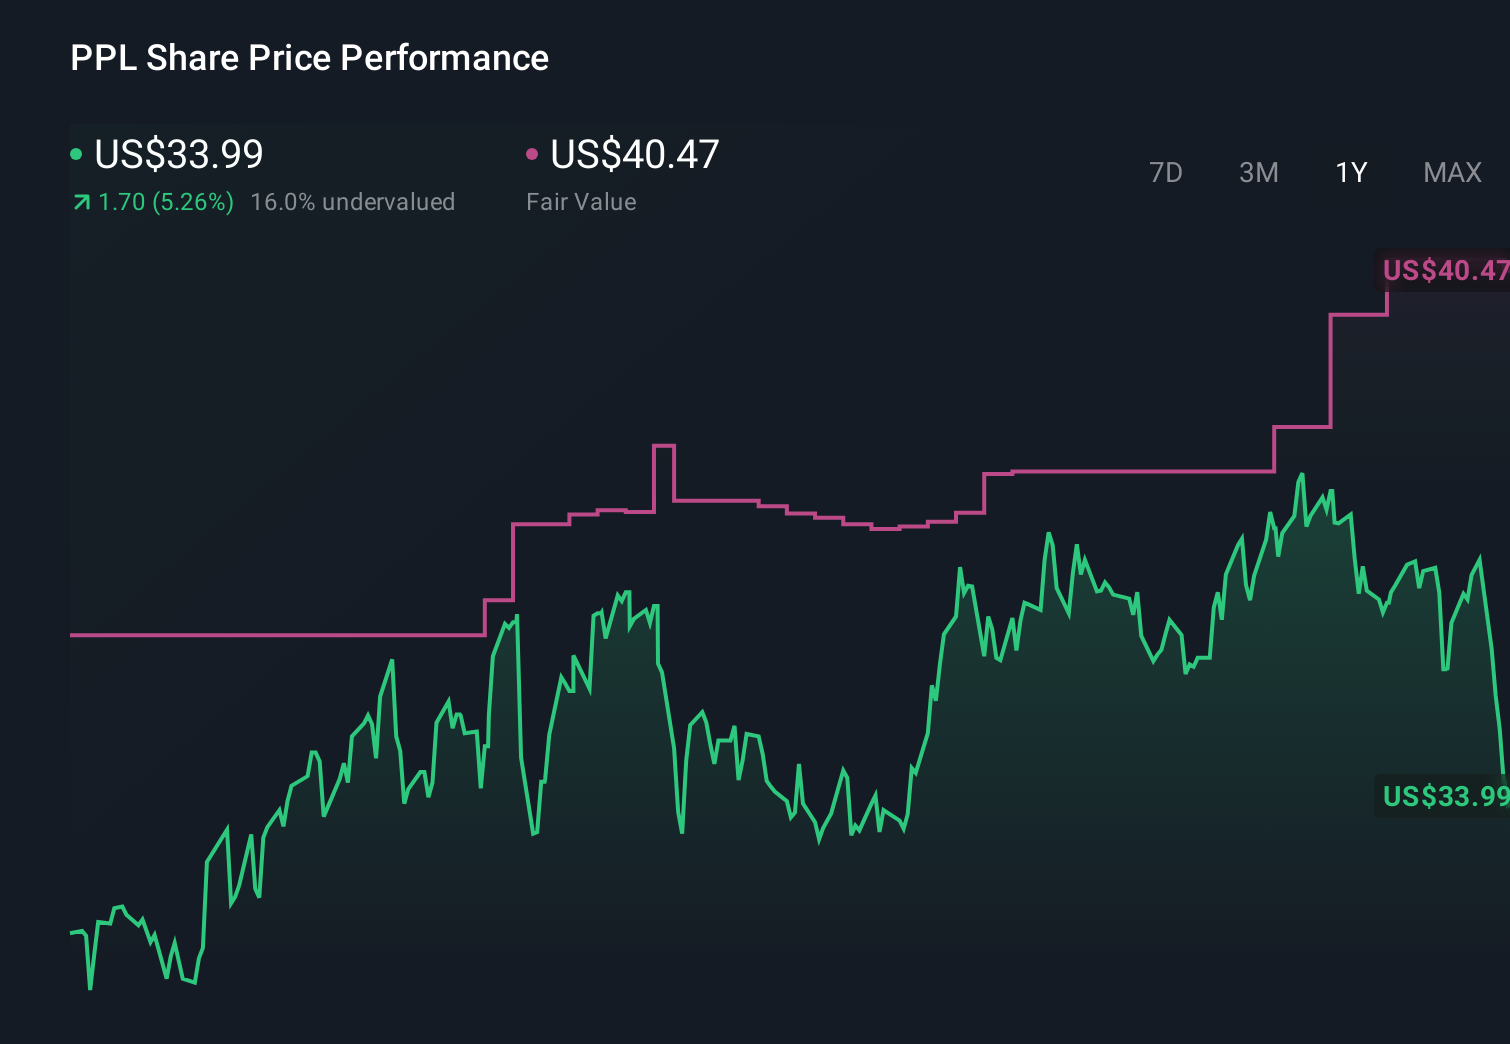1510x1044 pixels.
Task: Enable the MAX time range view
Action: [x=1451, y=172]
